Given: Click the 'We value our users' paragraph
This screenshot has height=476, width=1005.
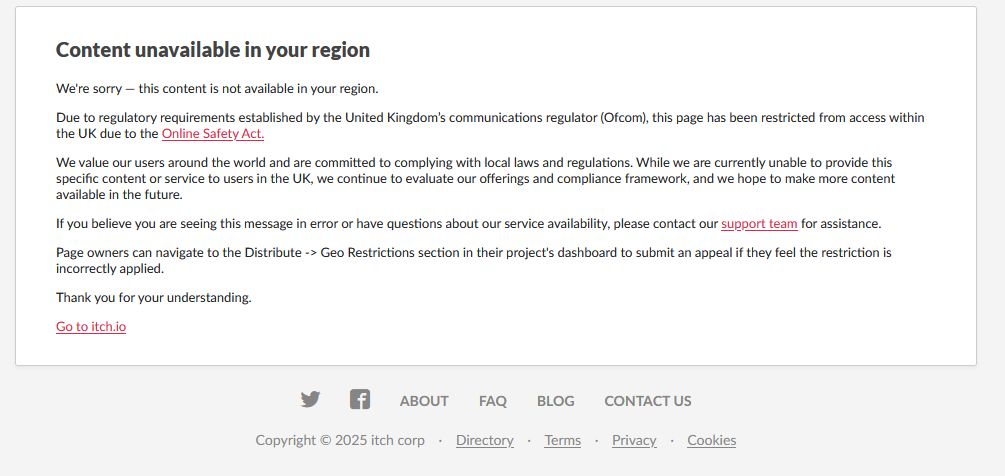Looking at the screenshot, I should click(475, 178).
